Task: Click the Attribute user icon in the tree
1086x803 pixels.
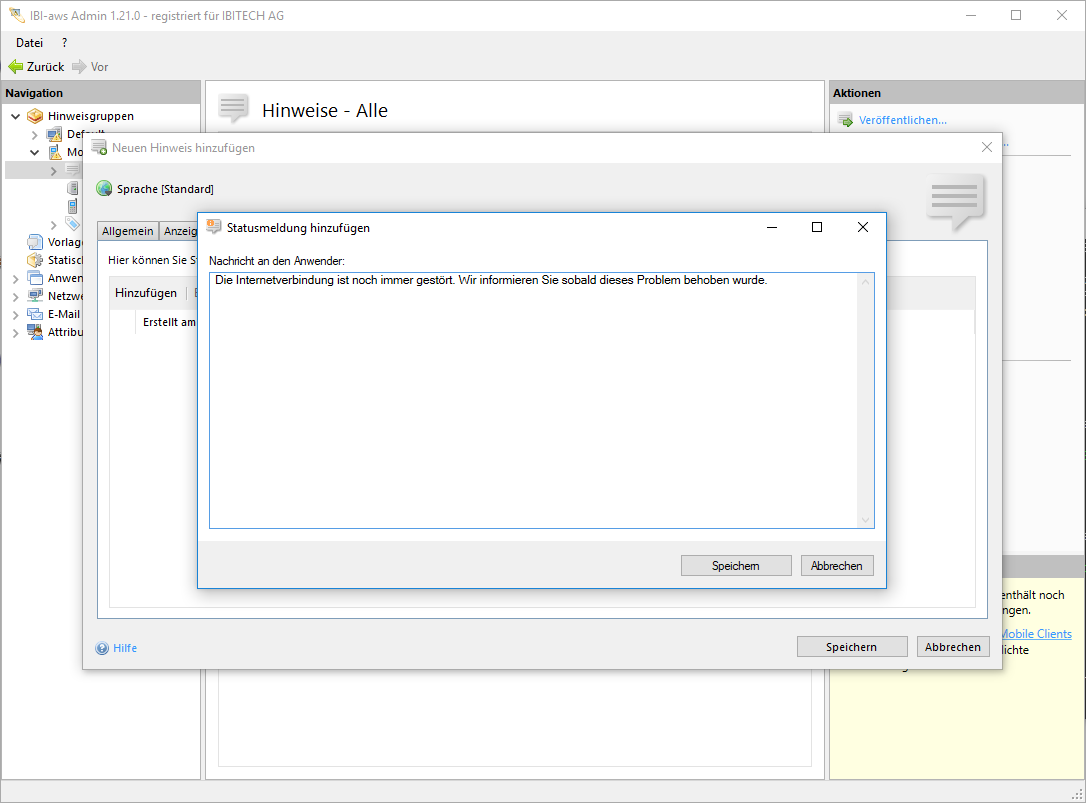Action: pyautogui.click(x=36, y=332)
